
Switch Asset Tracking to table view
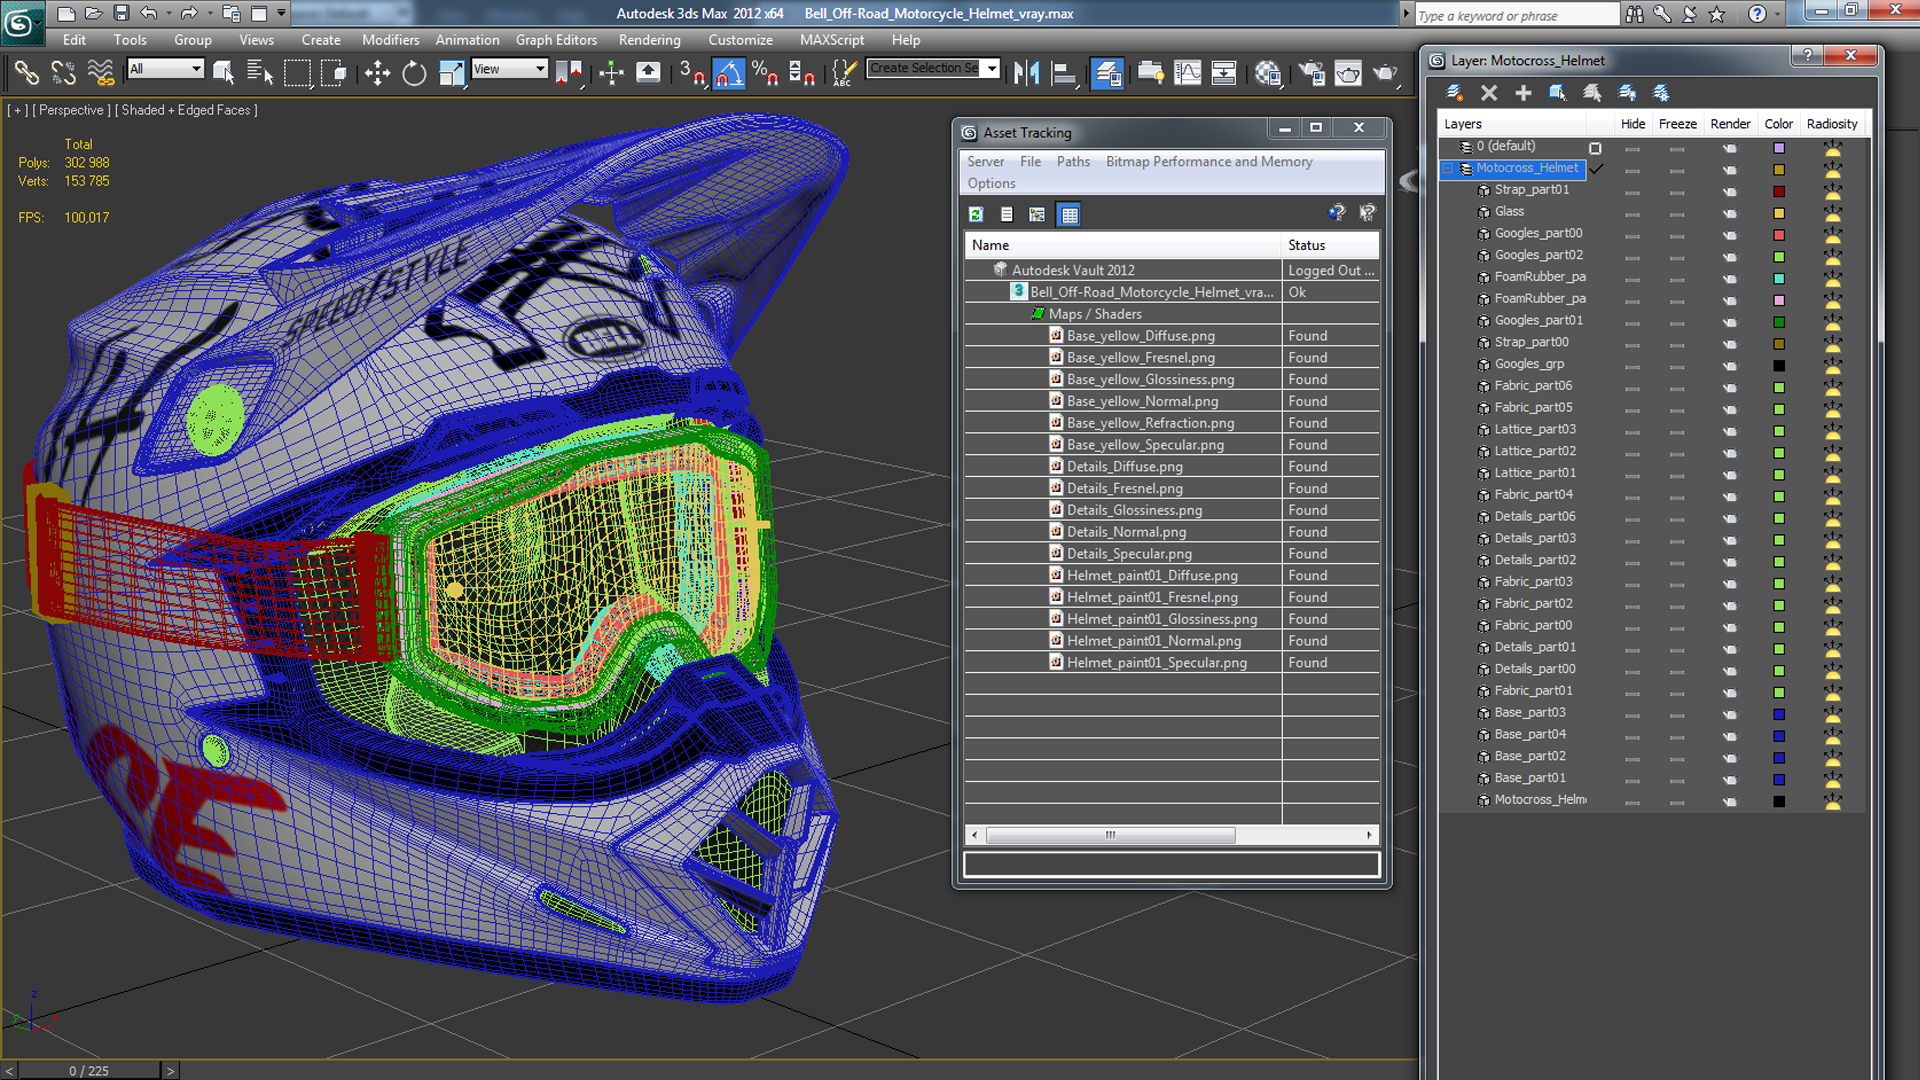[1069, 214]
